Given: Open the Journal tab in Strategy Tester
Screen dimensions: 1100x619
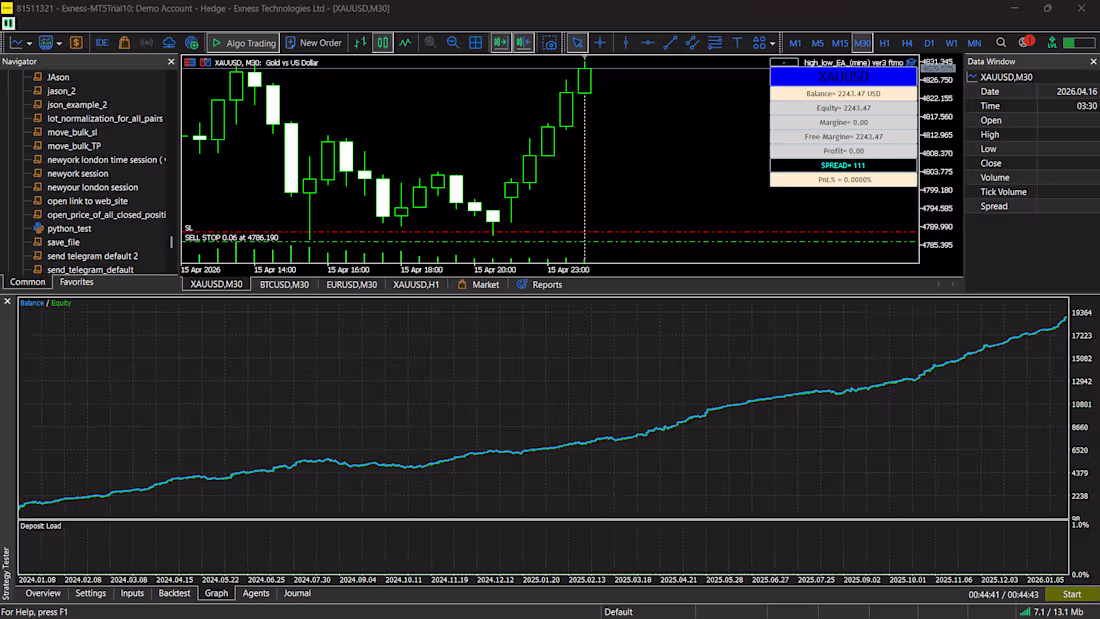Looking at the screenshot, I should point(297,593).
